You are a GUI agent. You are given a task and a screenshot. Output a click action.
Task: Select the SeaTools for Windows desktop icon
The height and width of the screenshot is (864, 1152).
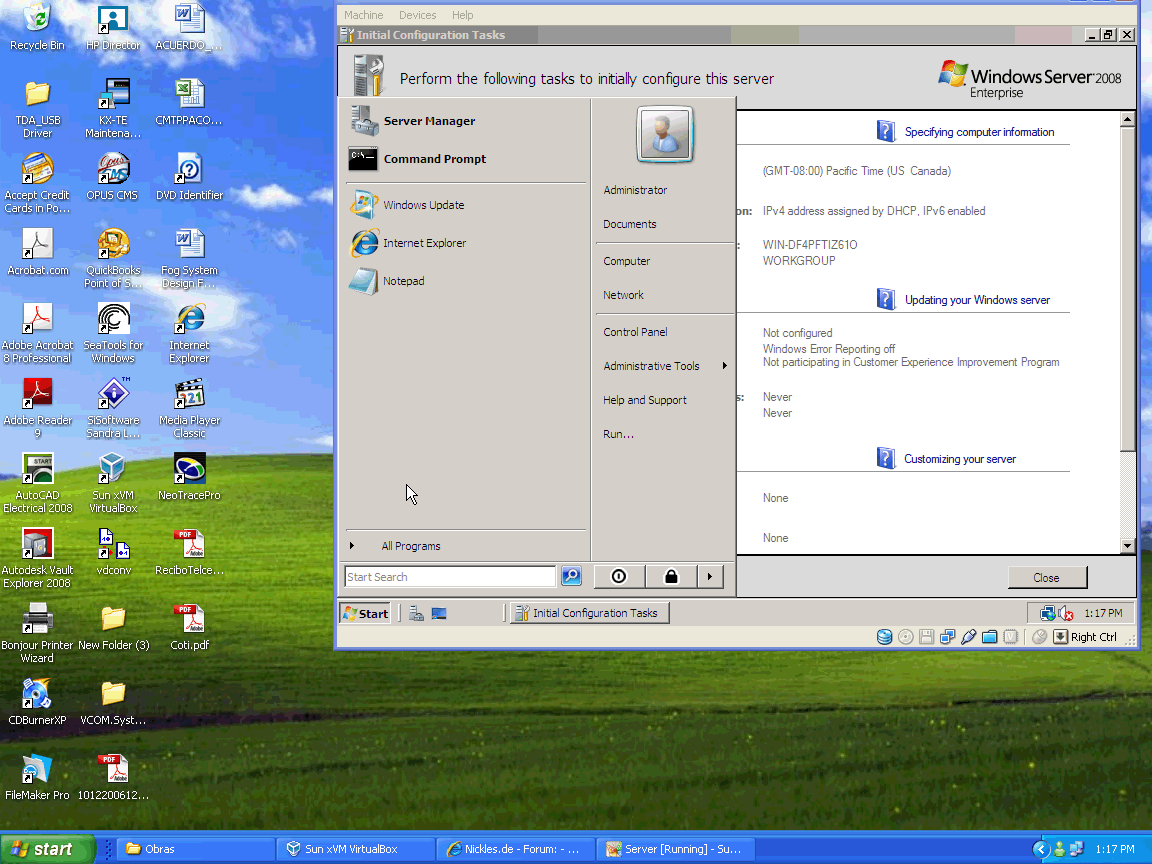click(113, 334)
